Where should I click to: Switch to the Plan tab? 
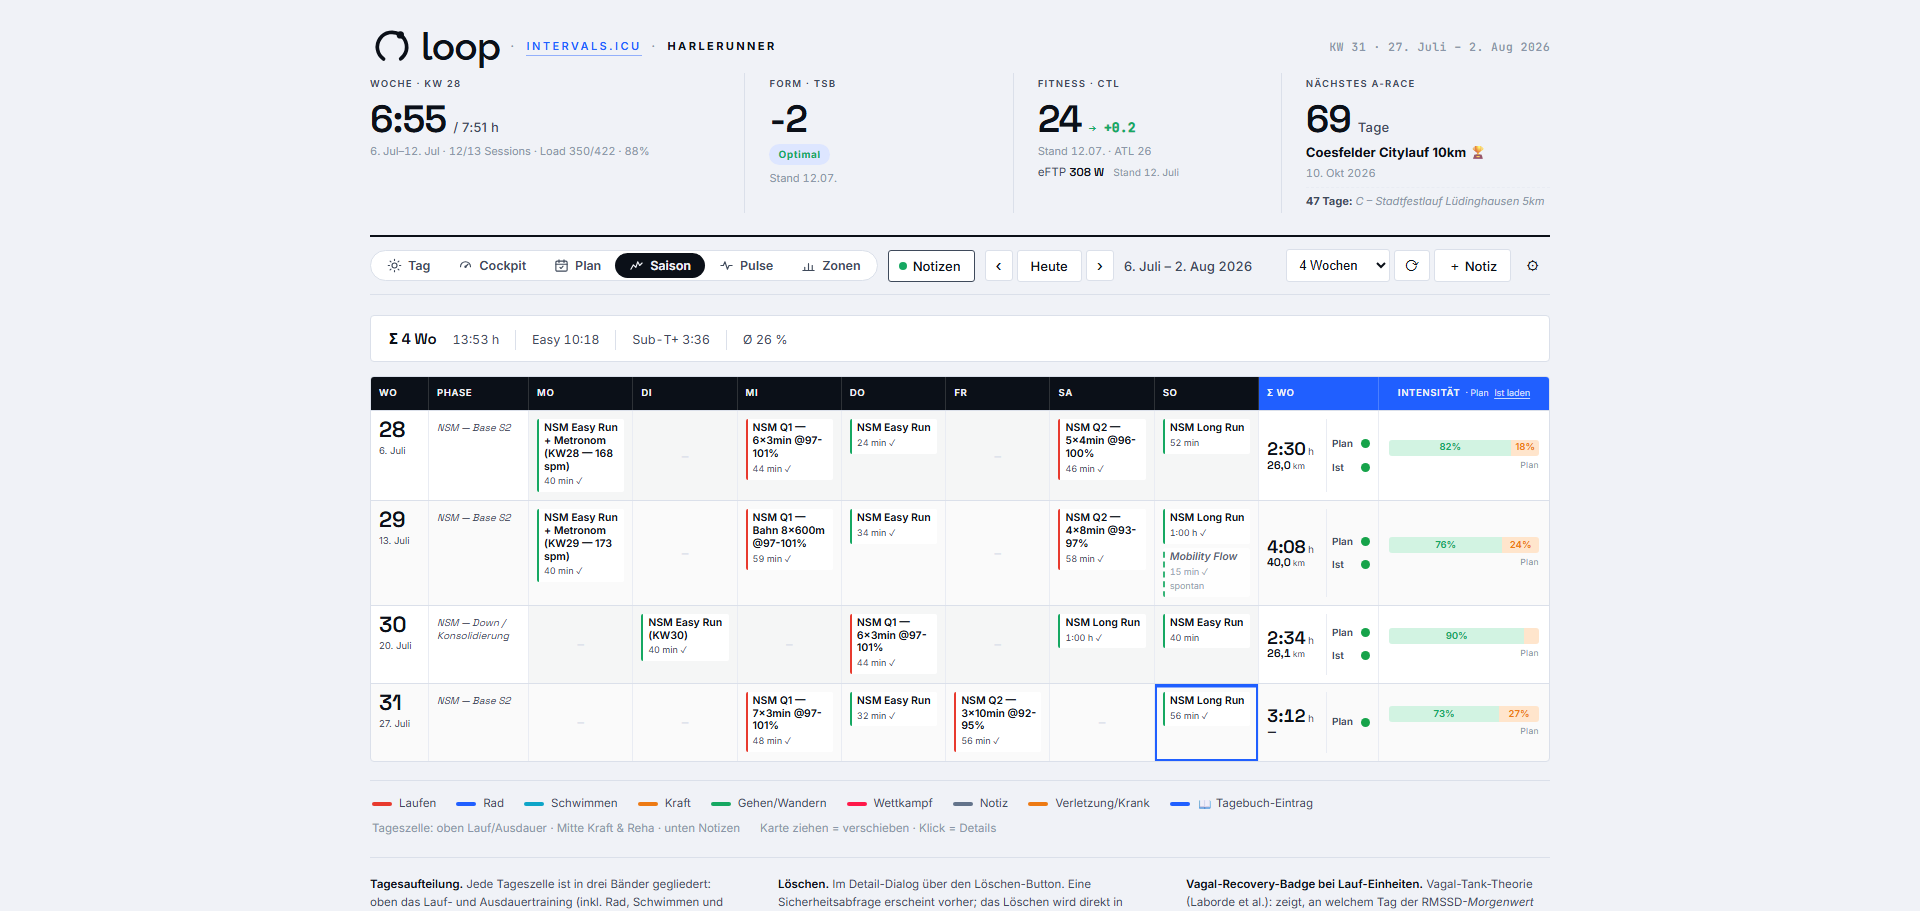pyautogui.click(x=578, y=266)
